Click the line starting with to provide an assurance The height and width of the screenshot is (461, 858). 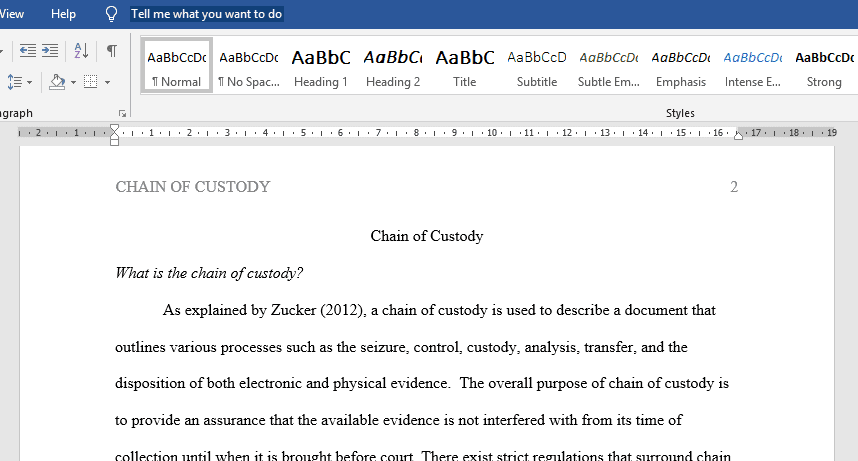pos(398,420)
